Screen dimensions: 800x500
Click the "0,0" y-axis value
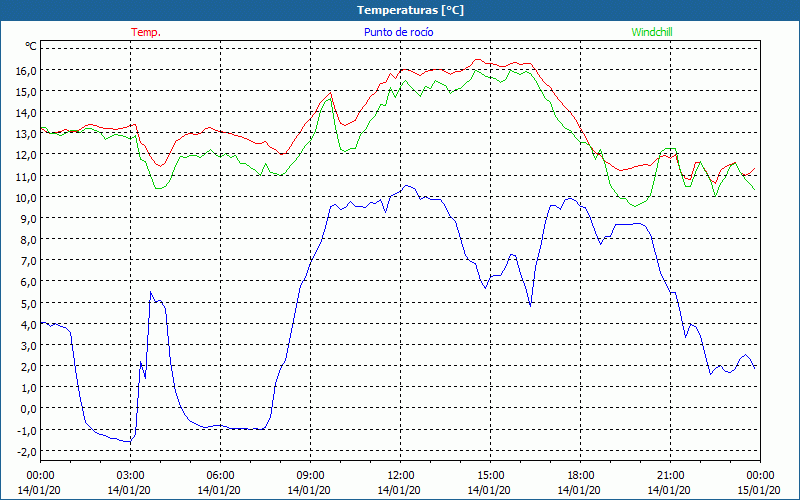coord(29,409)
